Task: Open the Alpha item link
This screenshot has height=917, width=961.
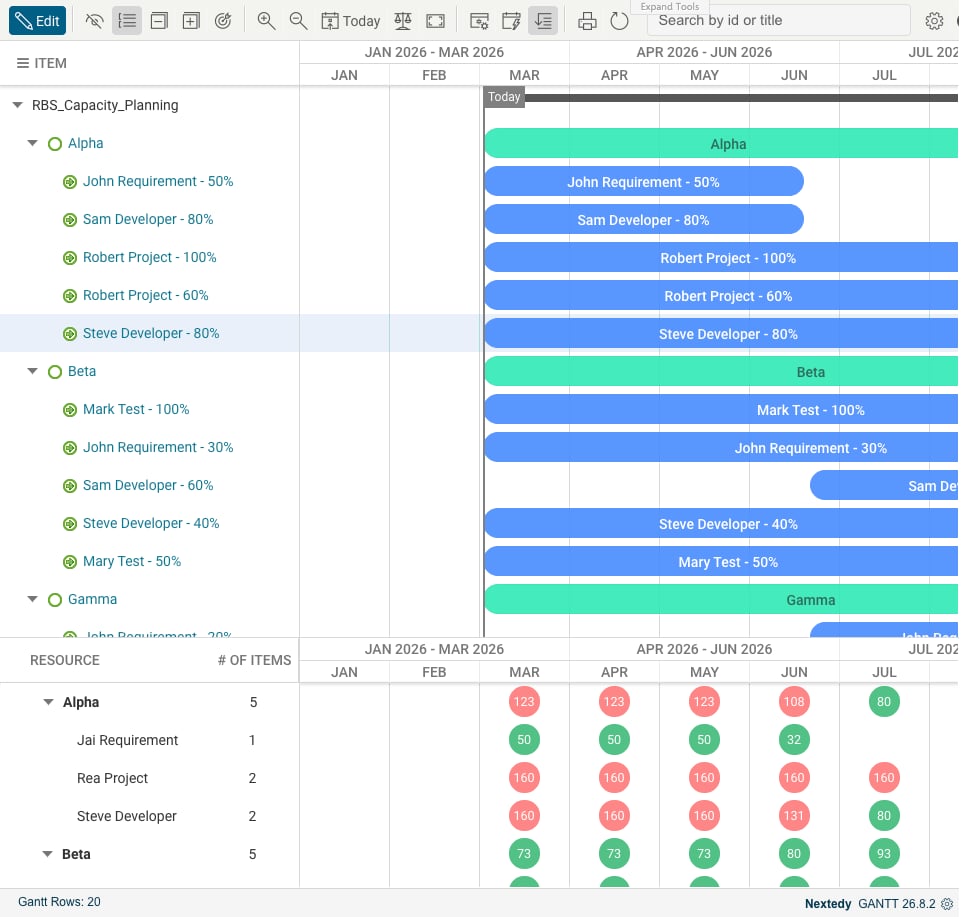Action: (85, 143)
